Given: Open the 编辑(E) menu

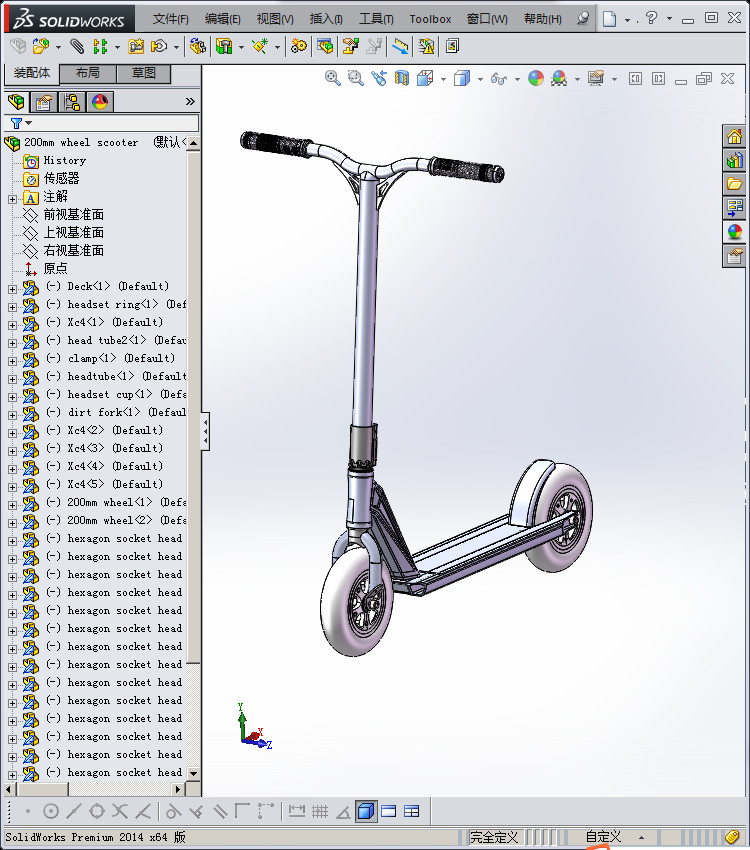Looking at the screenshot, I should tap(222, 19).
